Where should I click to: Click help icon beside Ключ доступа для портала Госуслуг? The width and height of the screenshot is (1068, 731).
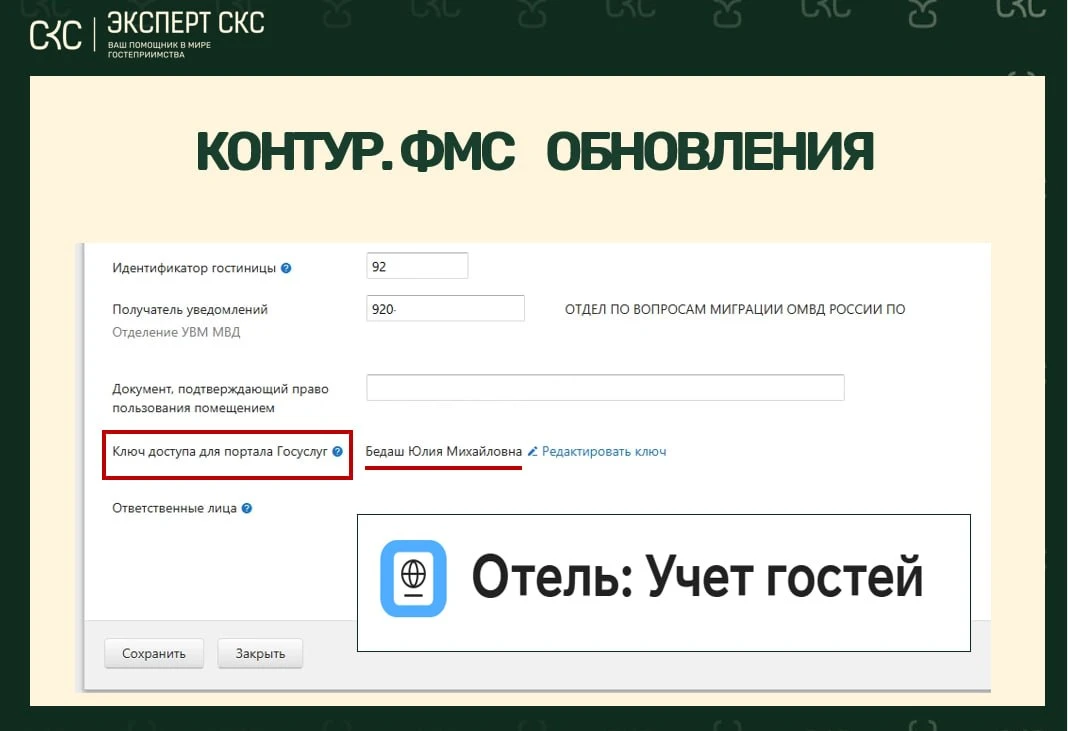pos(337,451)
